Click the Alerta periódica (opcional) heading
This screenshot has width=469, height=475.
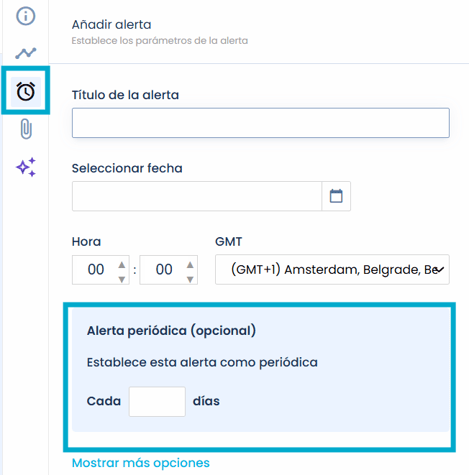171,331
